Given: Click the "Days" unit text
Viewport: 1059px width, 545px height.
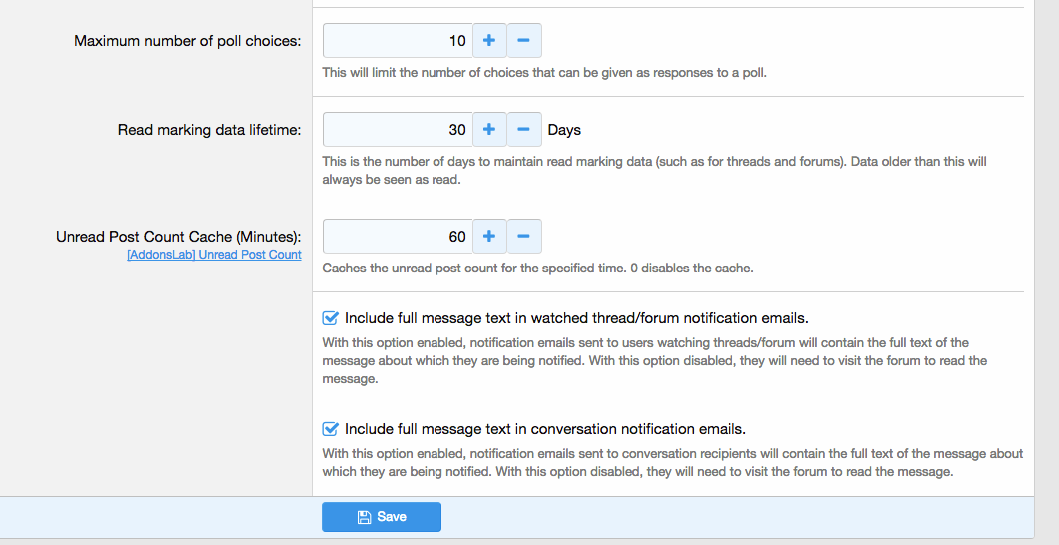Looking at the screenshot, I should click(x=564, y=130).
